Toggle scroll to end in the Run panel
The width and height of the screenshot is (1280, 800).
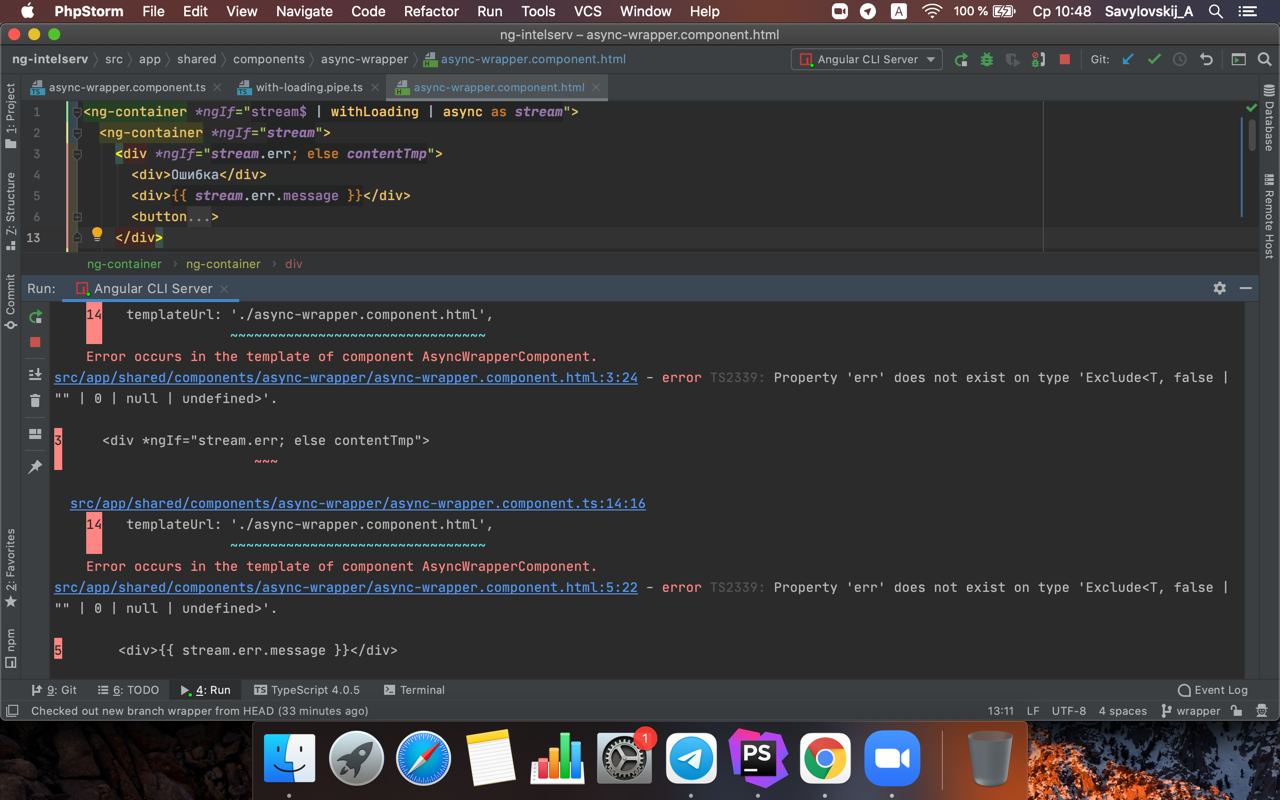pyautogui.click(x=35, y=374)
